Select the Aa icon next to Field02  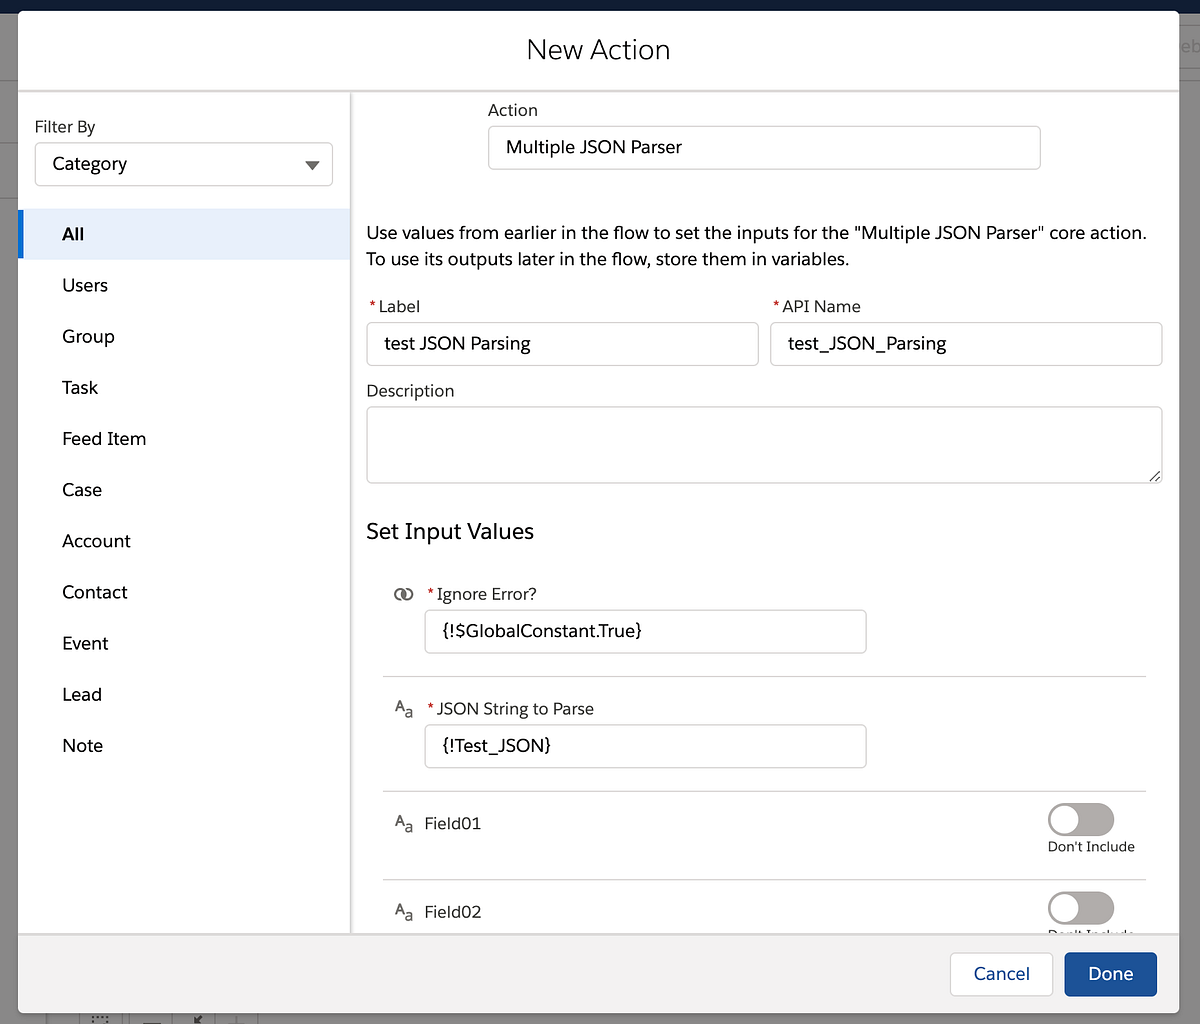404,912
